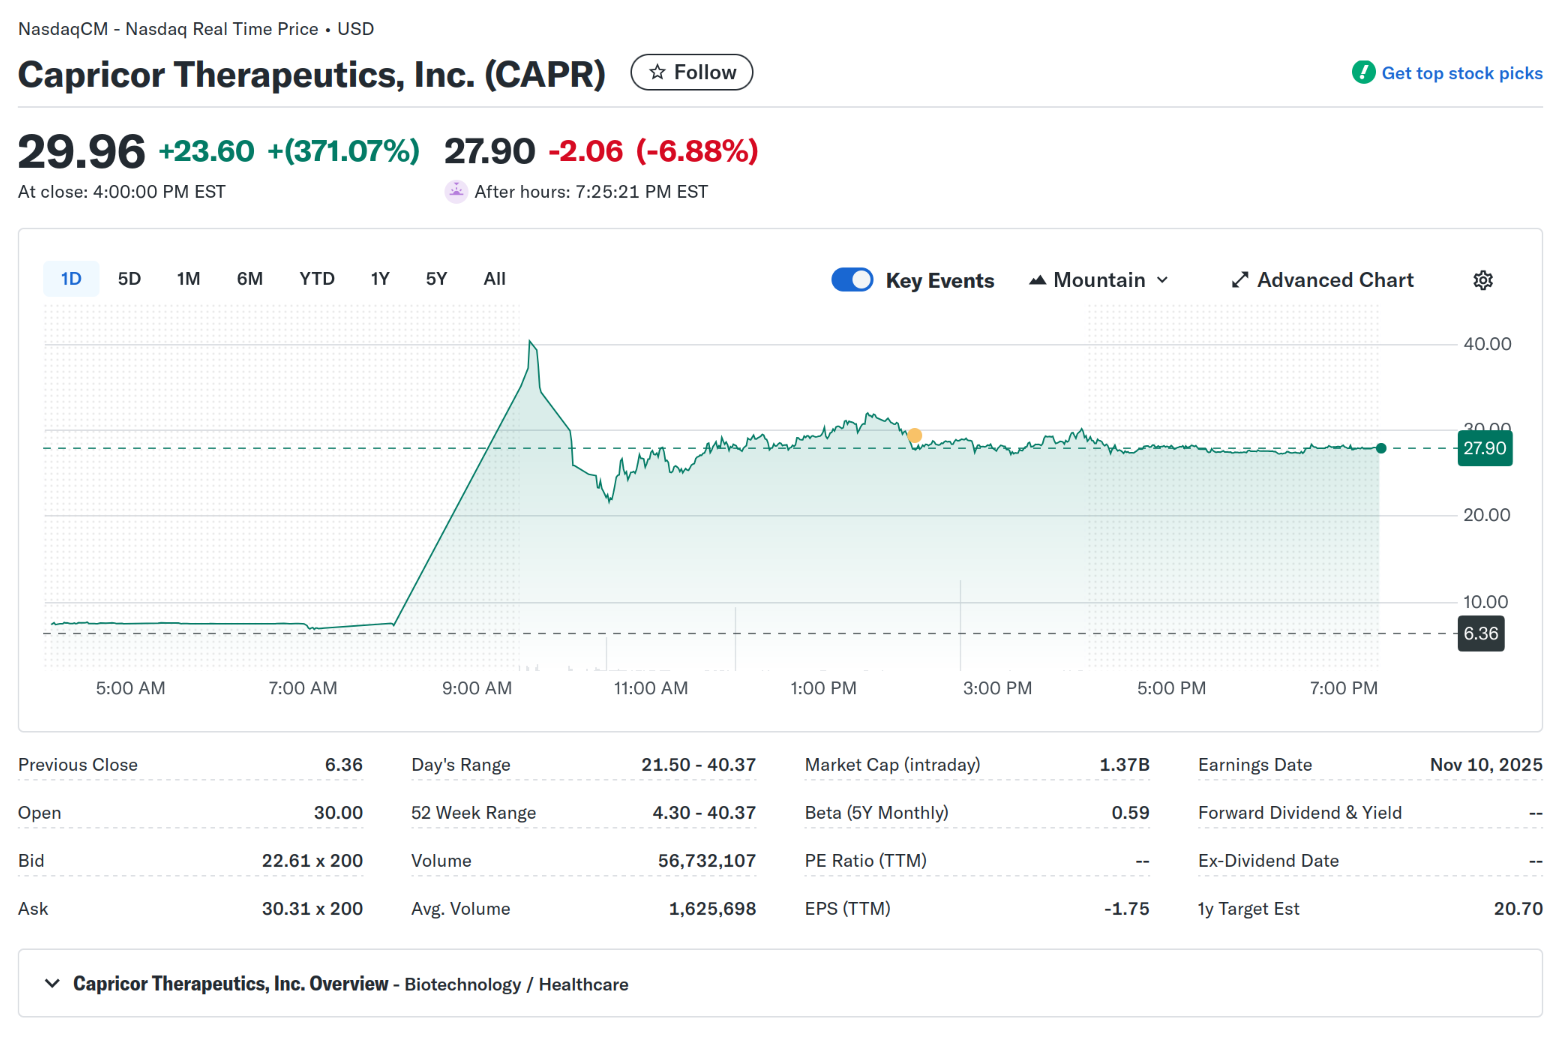Open the Get top stock picks link

tap(1461, 73)
